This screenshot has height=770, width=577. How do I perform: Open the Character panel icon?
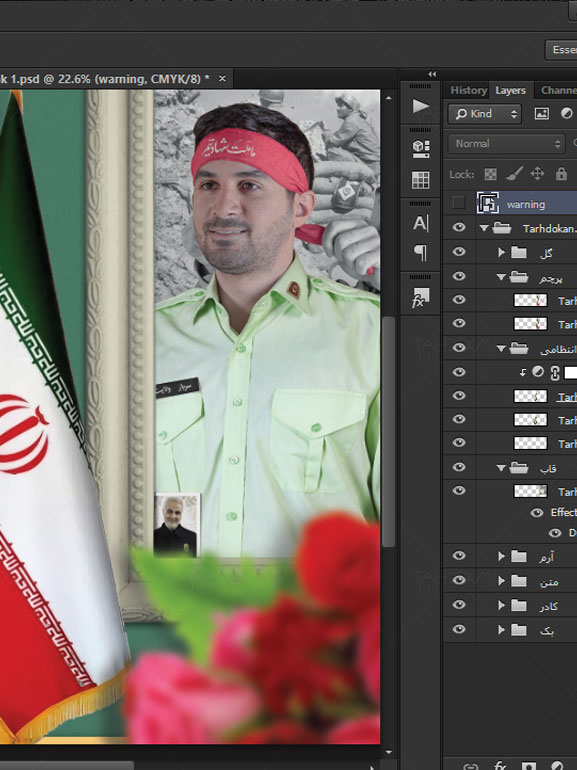(420, 223)
